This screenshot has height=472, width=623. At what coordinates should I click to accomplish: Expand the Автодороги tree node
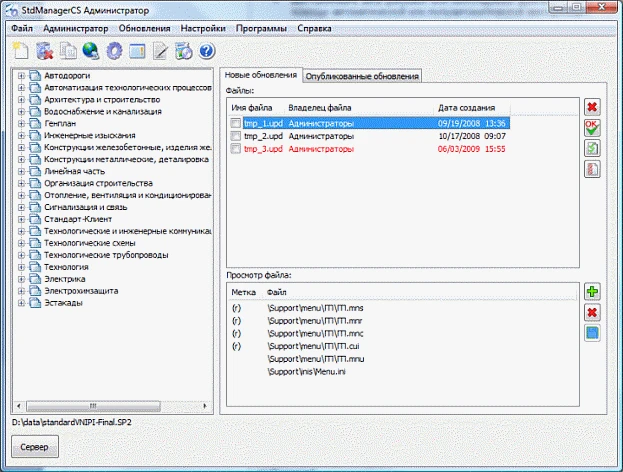[21, 76]
